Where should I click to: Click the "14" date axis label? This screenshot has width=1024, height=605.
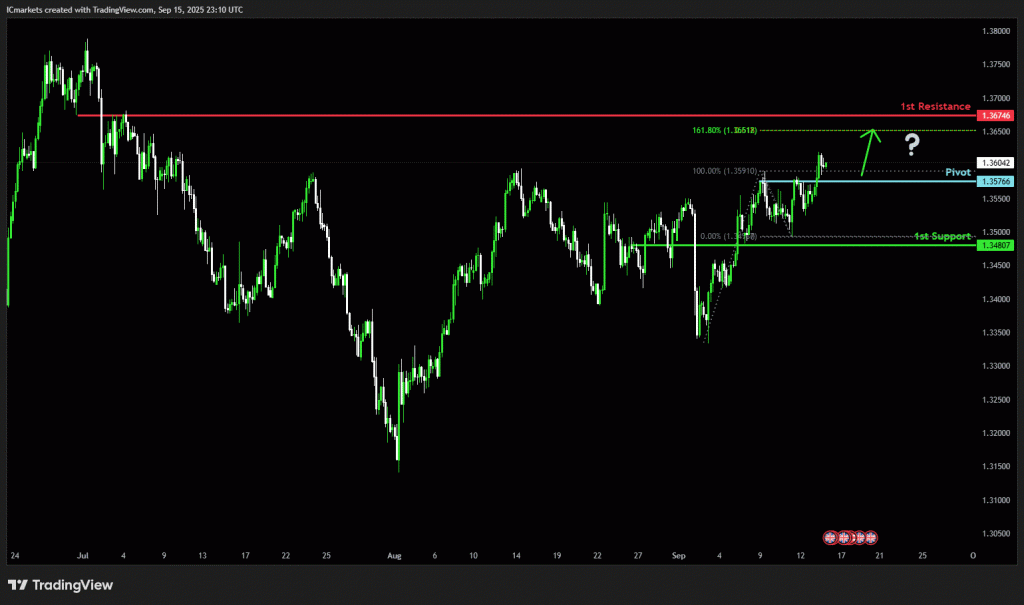pos(516,556)
